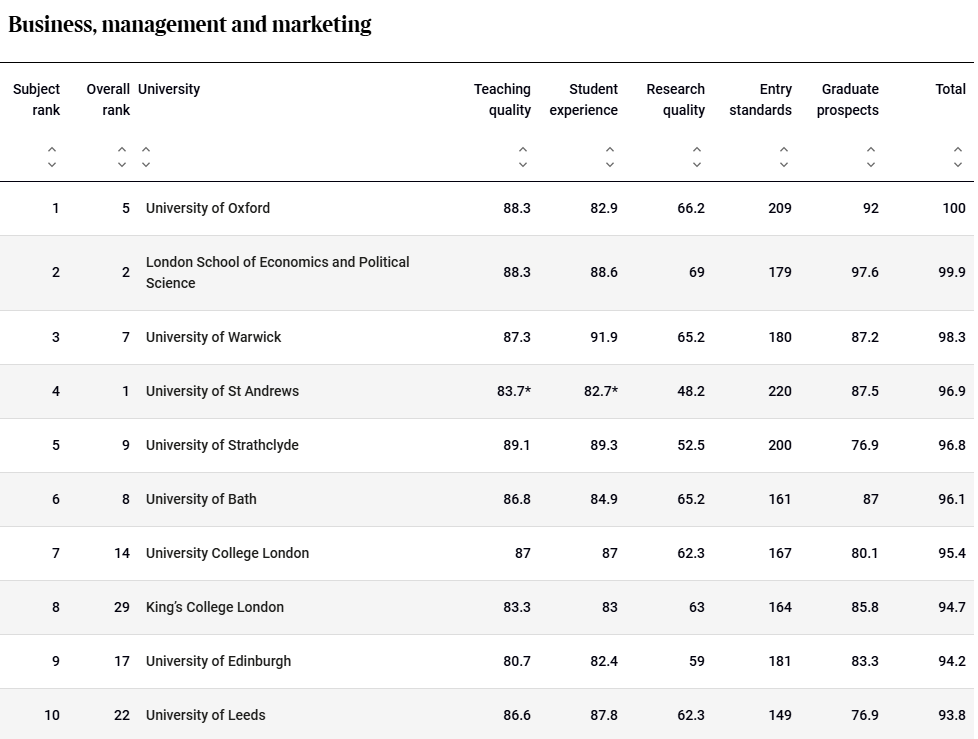Select London School of Economics name

coord(278,273)
